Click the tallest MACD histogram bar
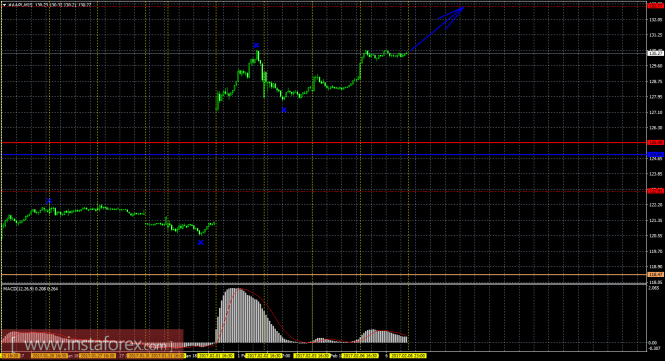Viewport: 665px width, 361px height. click(233, 316)
